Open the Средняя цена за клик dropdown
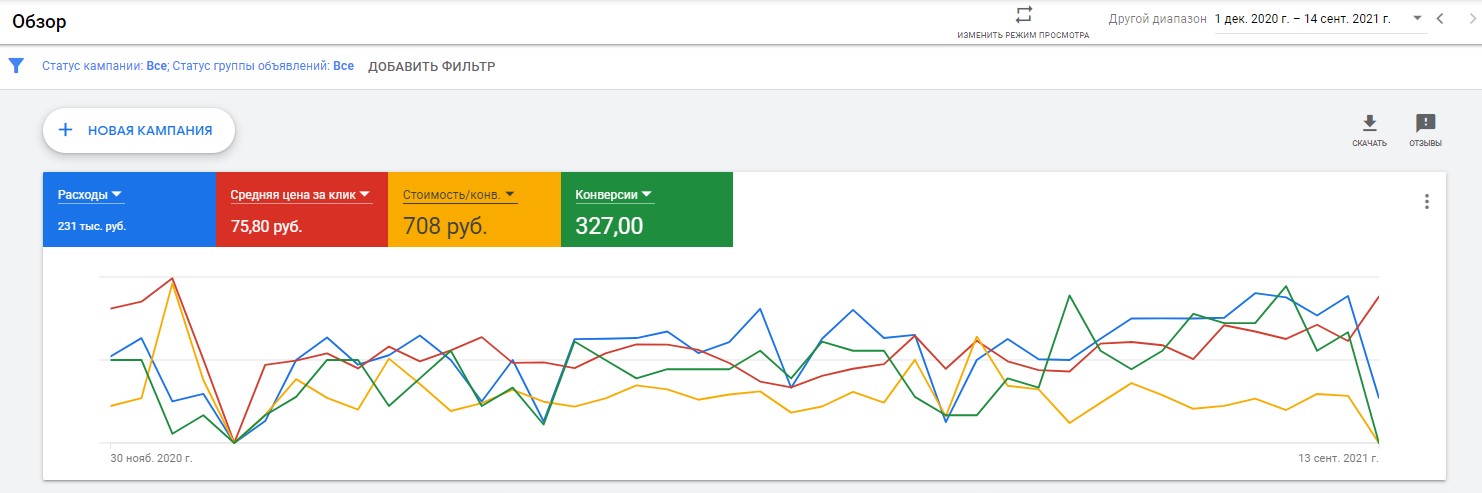The width and height of the screenshot is (1482, 493). [364, 194]
